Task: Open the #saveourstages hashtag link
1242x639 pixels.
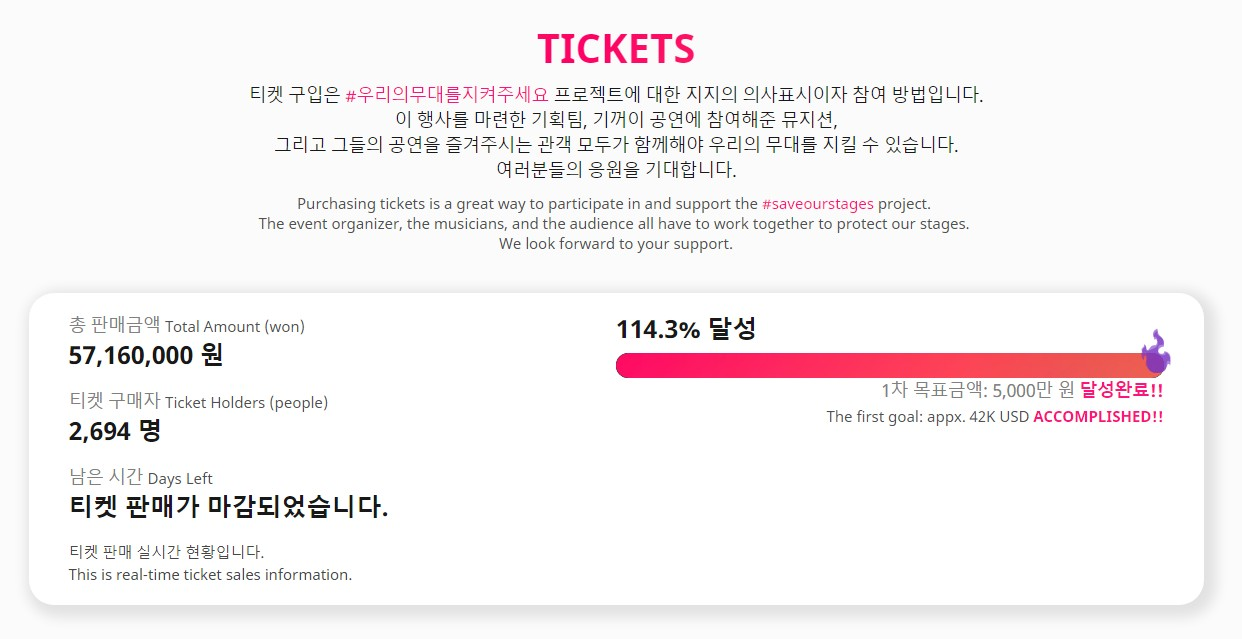Action: tap(817, 204)
